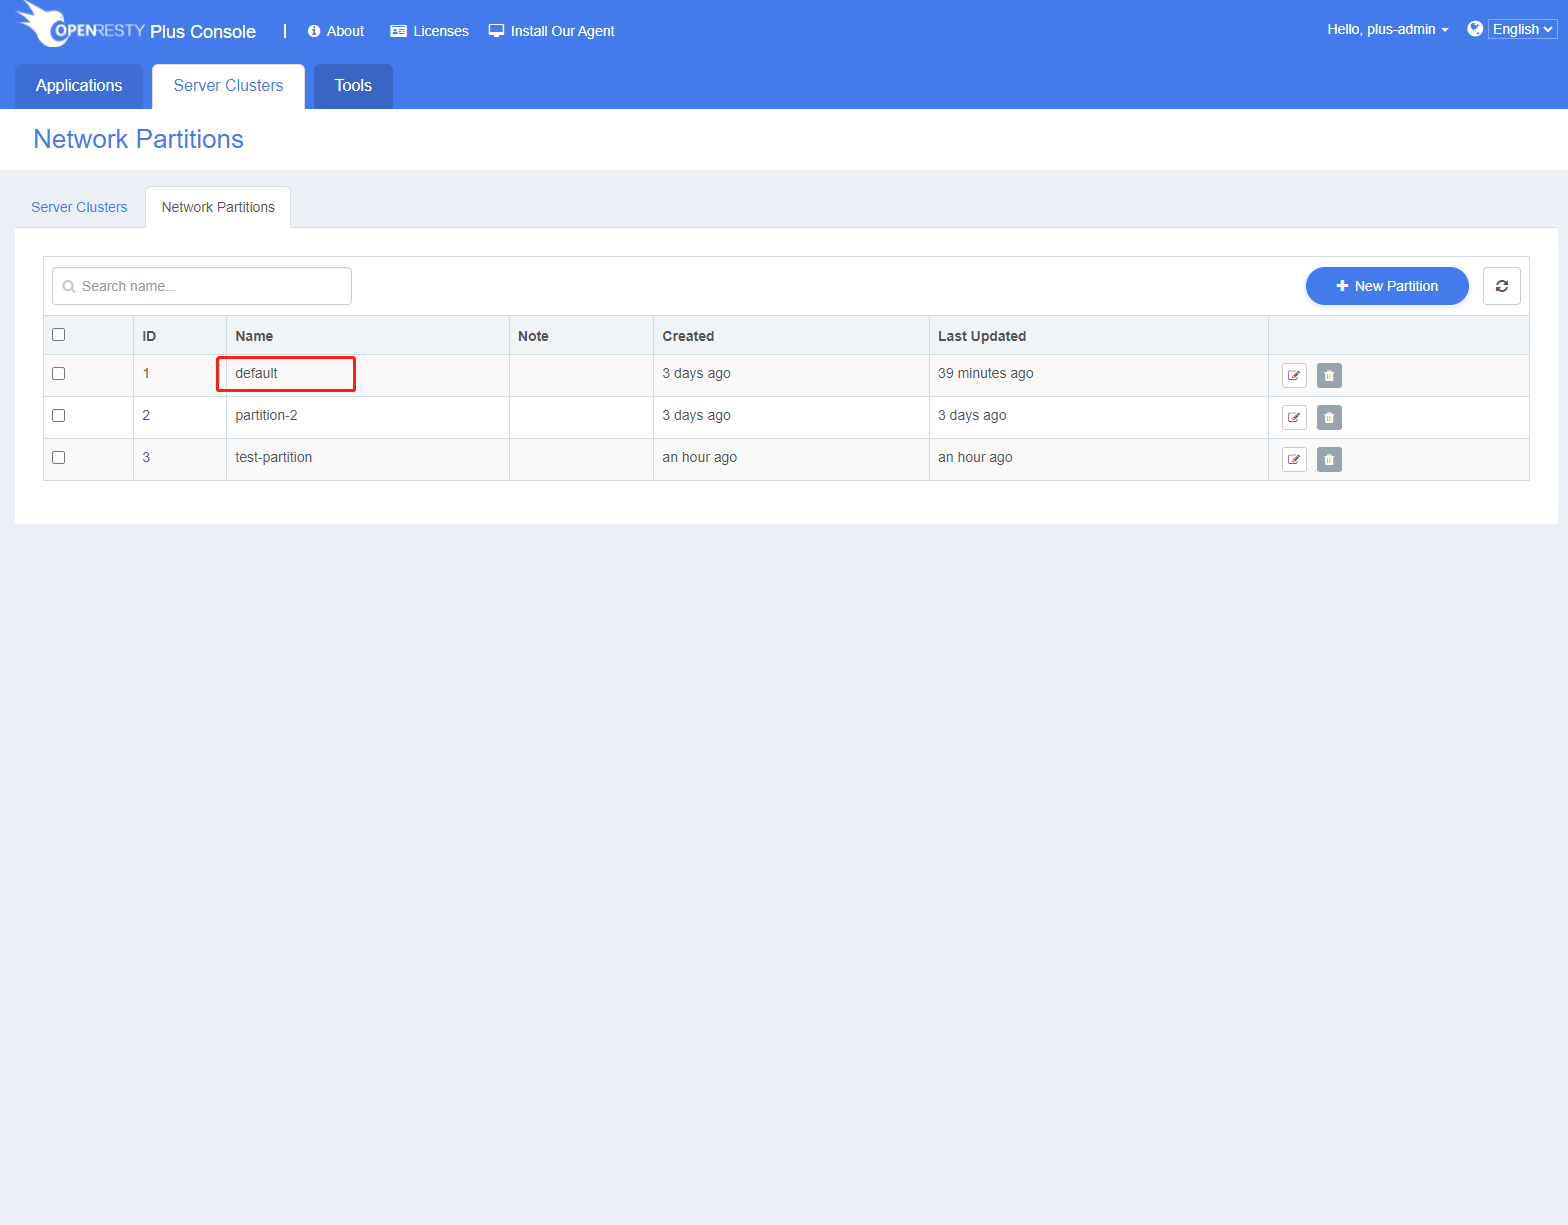Focus the Search name input field
Viewport: 1568px width, 1225px height.
pyautogui.click(x=202, y=286)
